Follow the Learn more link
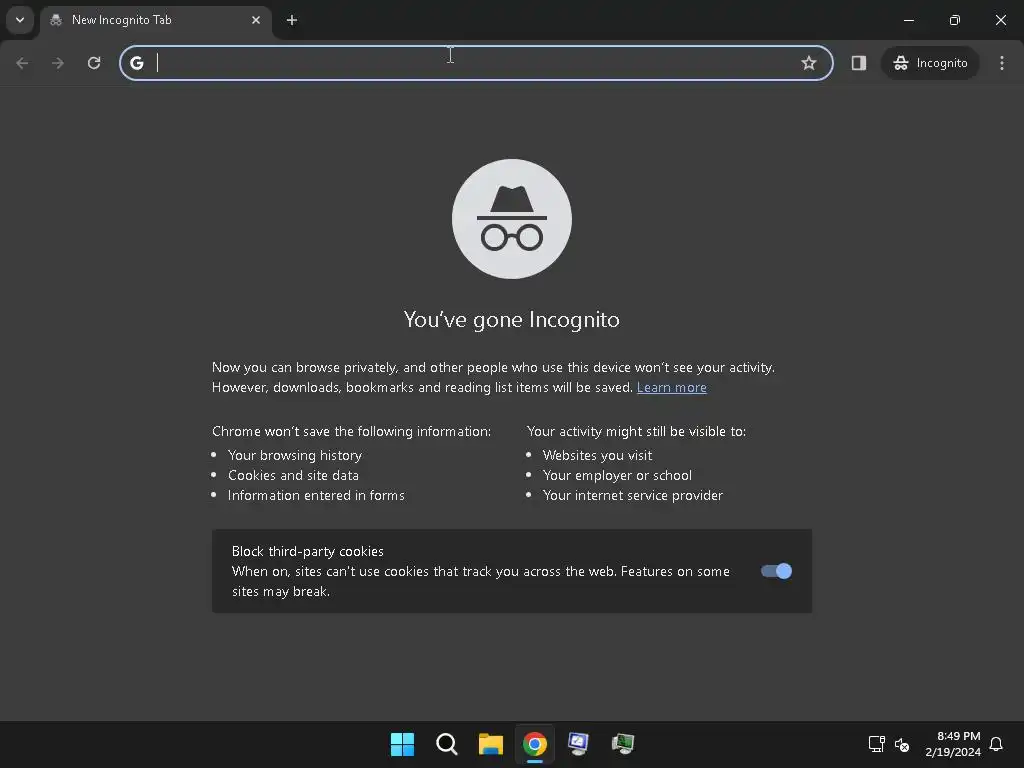The image size is (1024, 768). pos(671,387)
